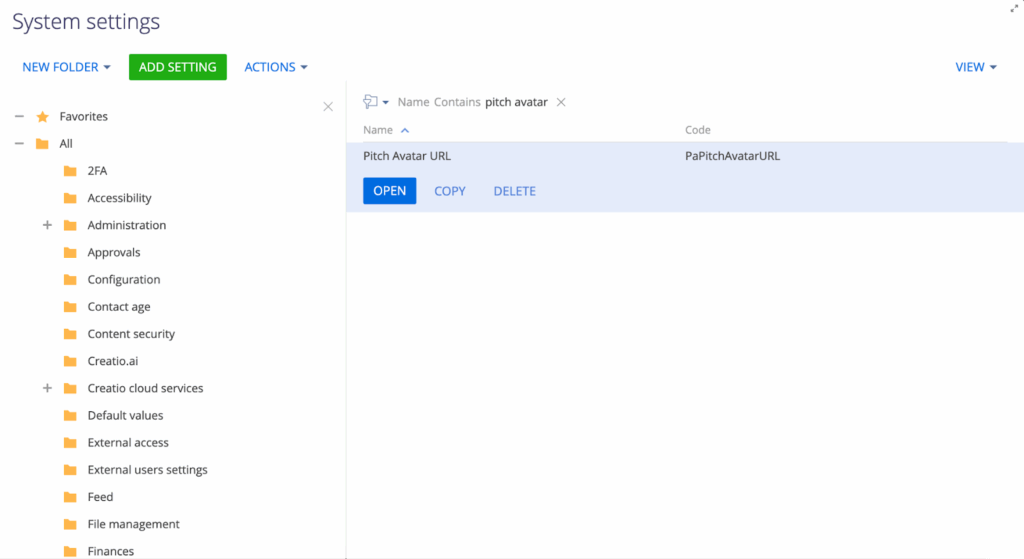This screenshot has height=559, width=1024.
Task: Click the filter folder icon beside Name
Action: [x=371, y=102]
